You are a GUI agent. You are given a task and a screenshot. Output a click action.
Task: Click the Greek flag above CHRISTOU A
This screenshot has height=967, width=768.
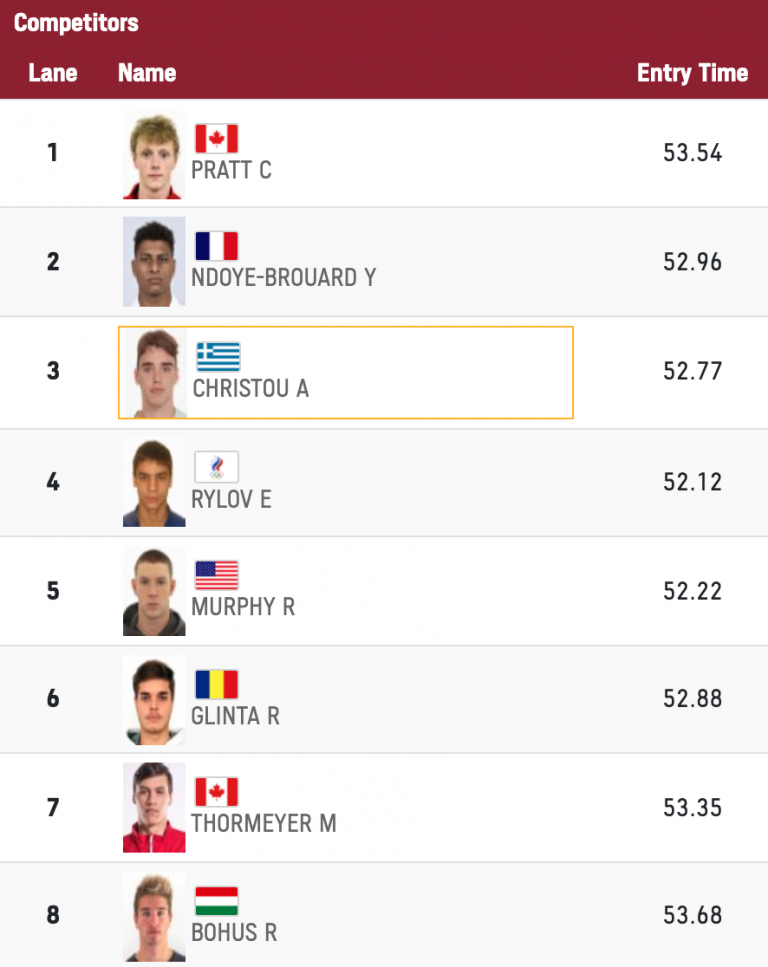tap(218, 356)
